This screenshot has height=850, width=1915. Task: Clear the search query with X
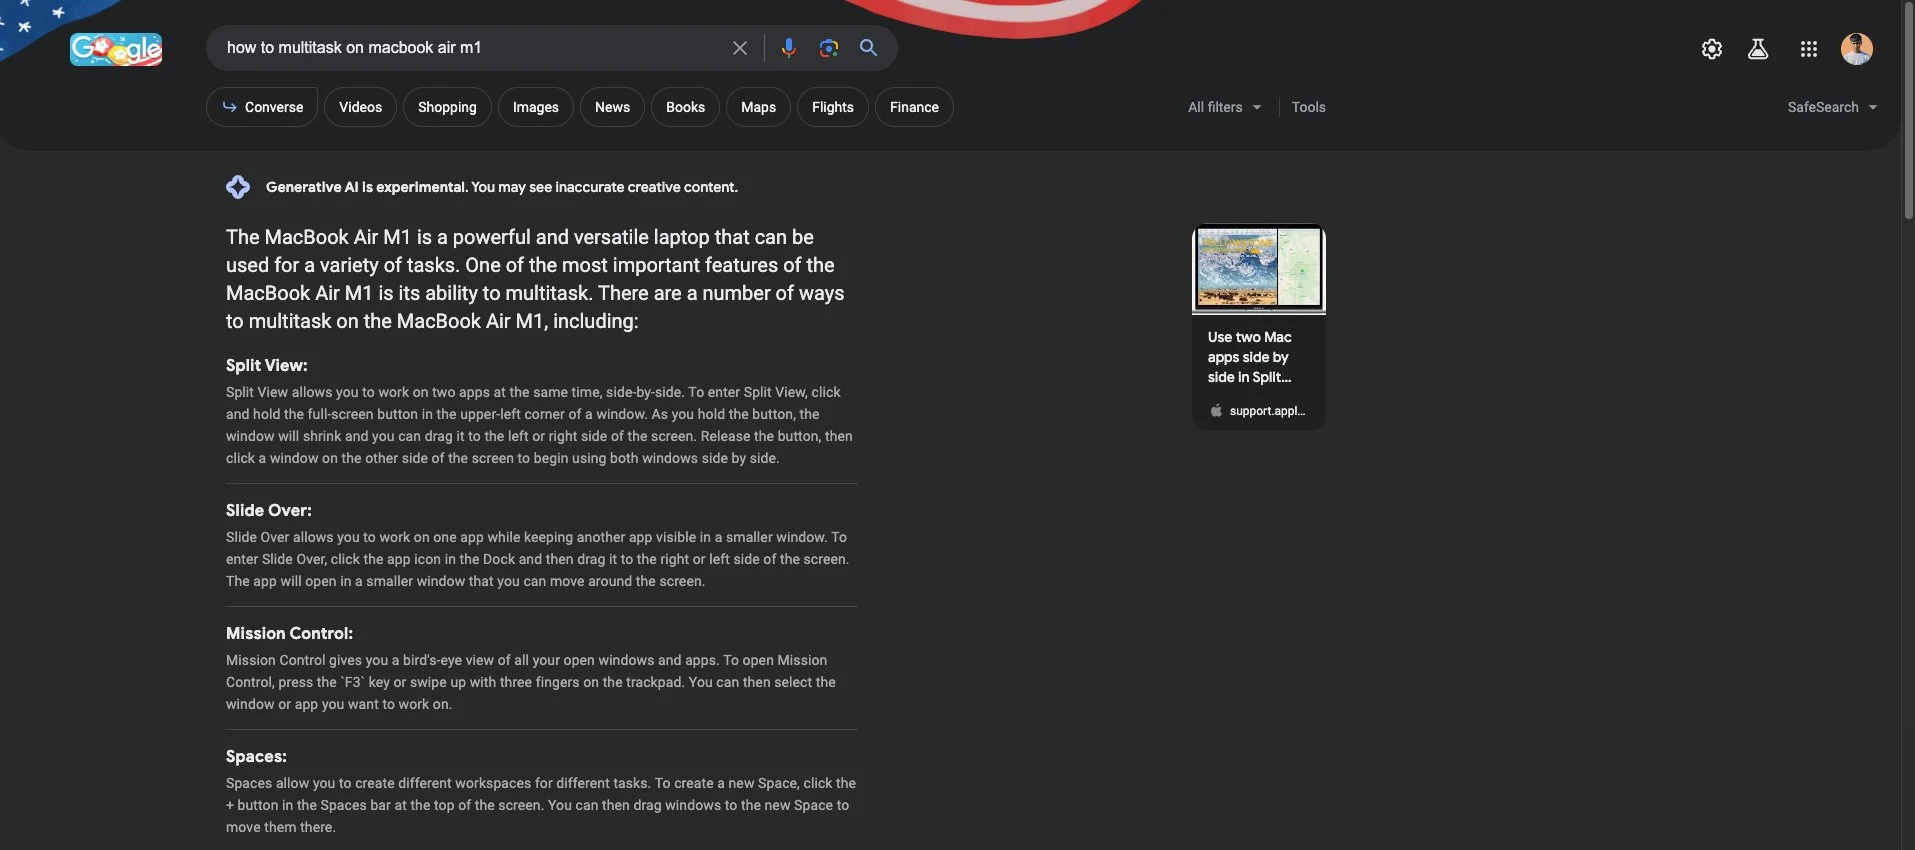[740, 48]
